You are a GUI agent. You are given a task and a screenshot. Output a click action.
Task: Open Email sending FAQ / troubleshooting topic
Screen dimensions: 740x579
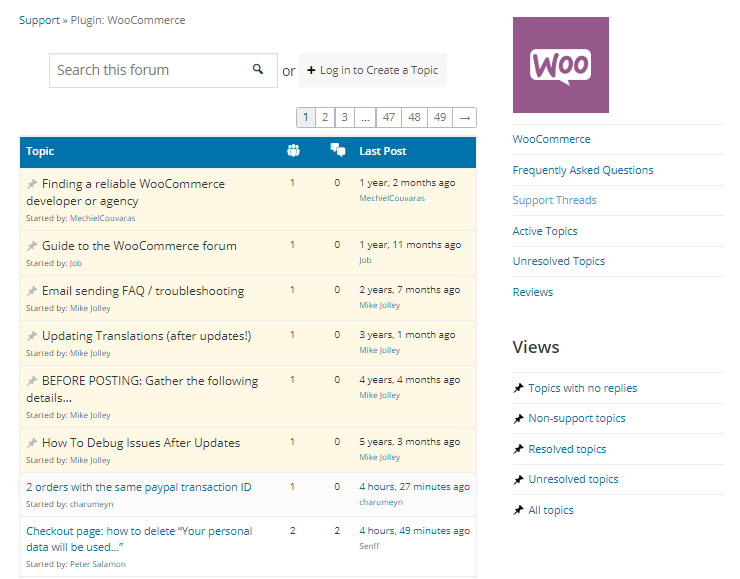pos(143,291)
